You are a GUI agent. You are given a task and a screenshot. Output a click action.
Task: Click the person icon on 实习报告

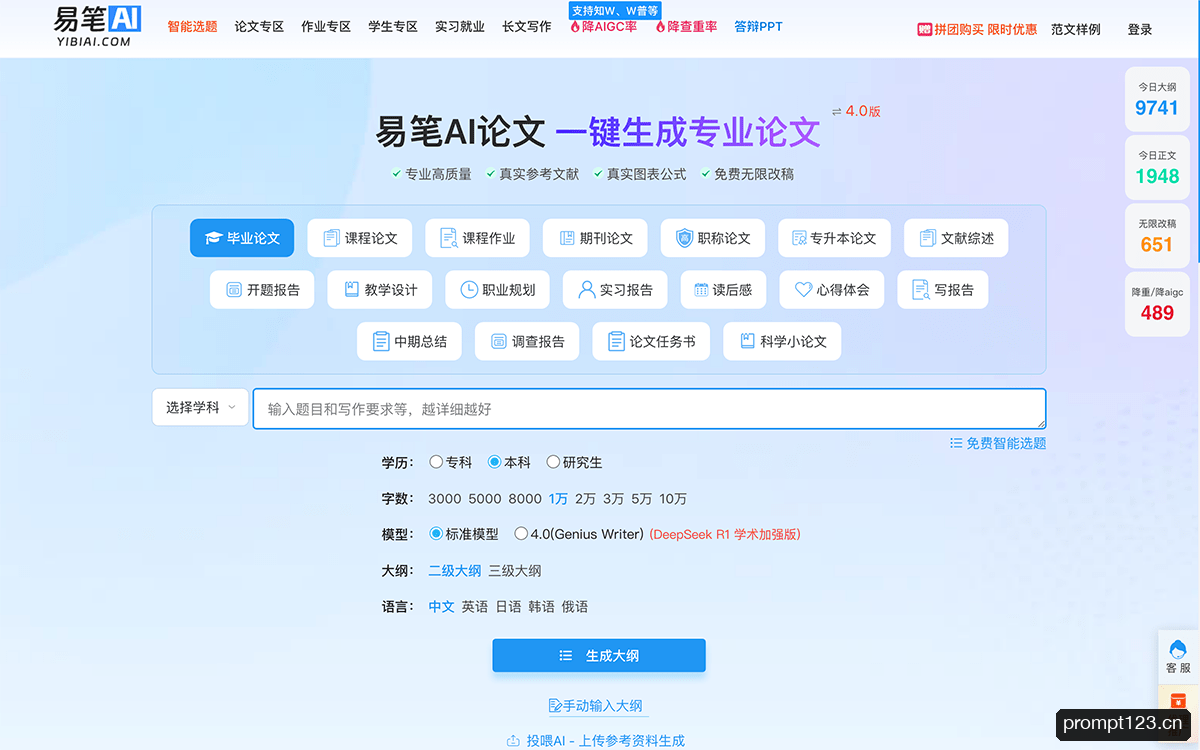587,290
